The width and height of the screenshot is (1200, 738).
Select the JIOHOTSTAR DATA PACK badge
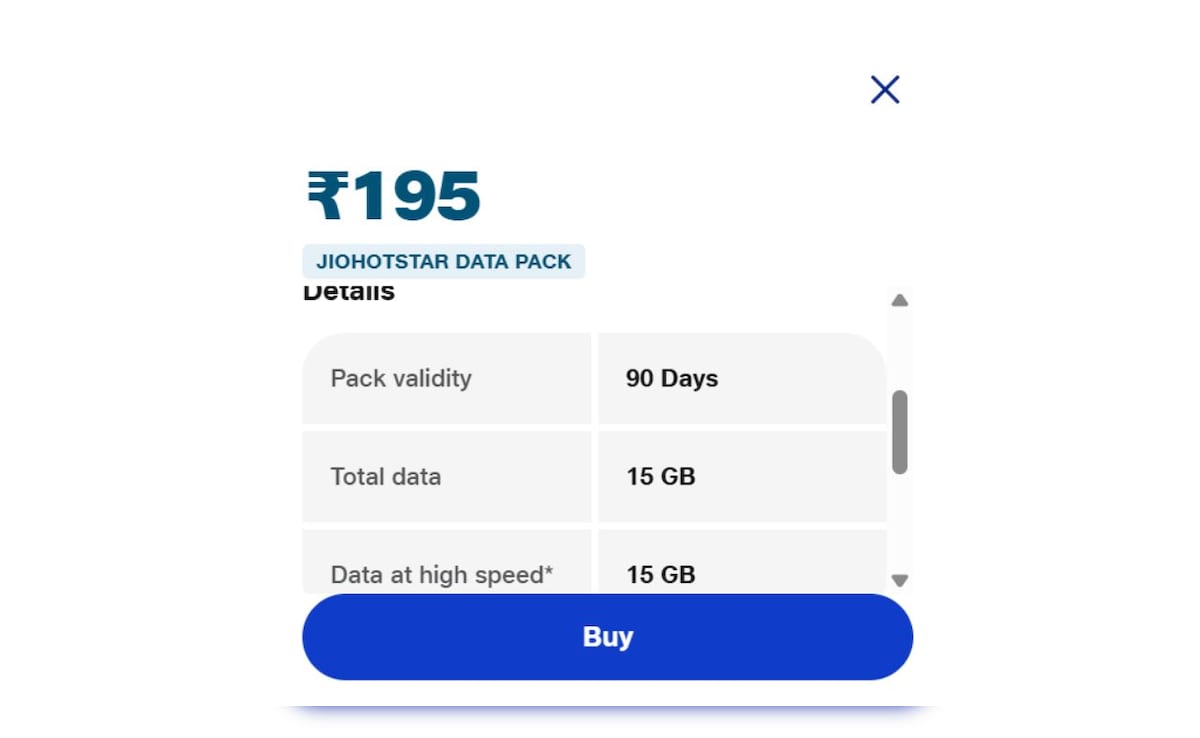(x=443, y=262)
